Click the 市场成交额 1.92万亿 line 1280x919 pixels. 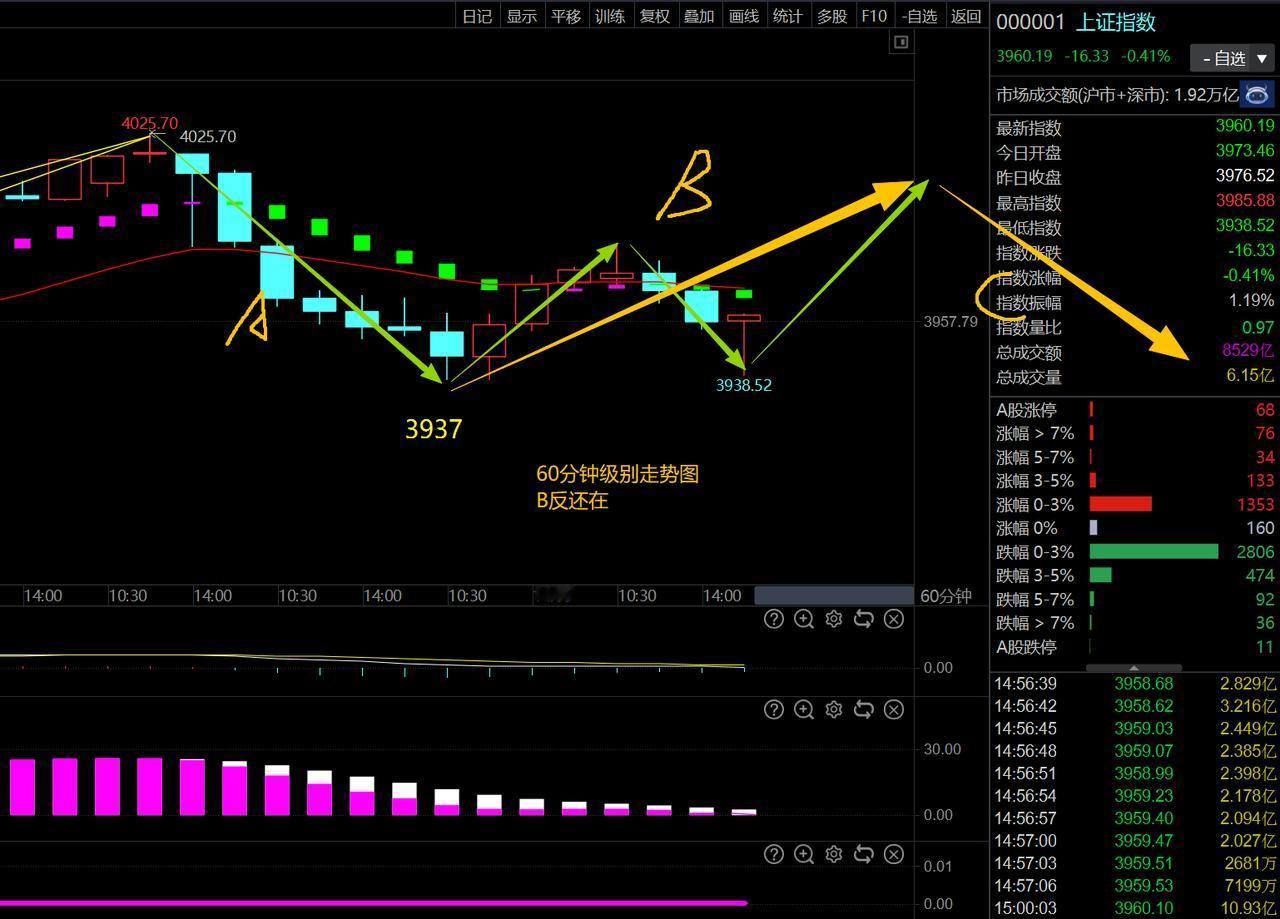coord(1116,95)
